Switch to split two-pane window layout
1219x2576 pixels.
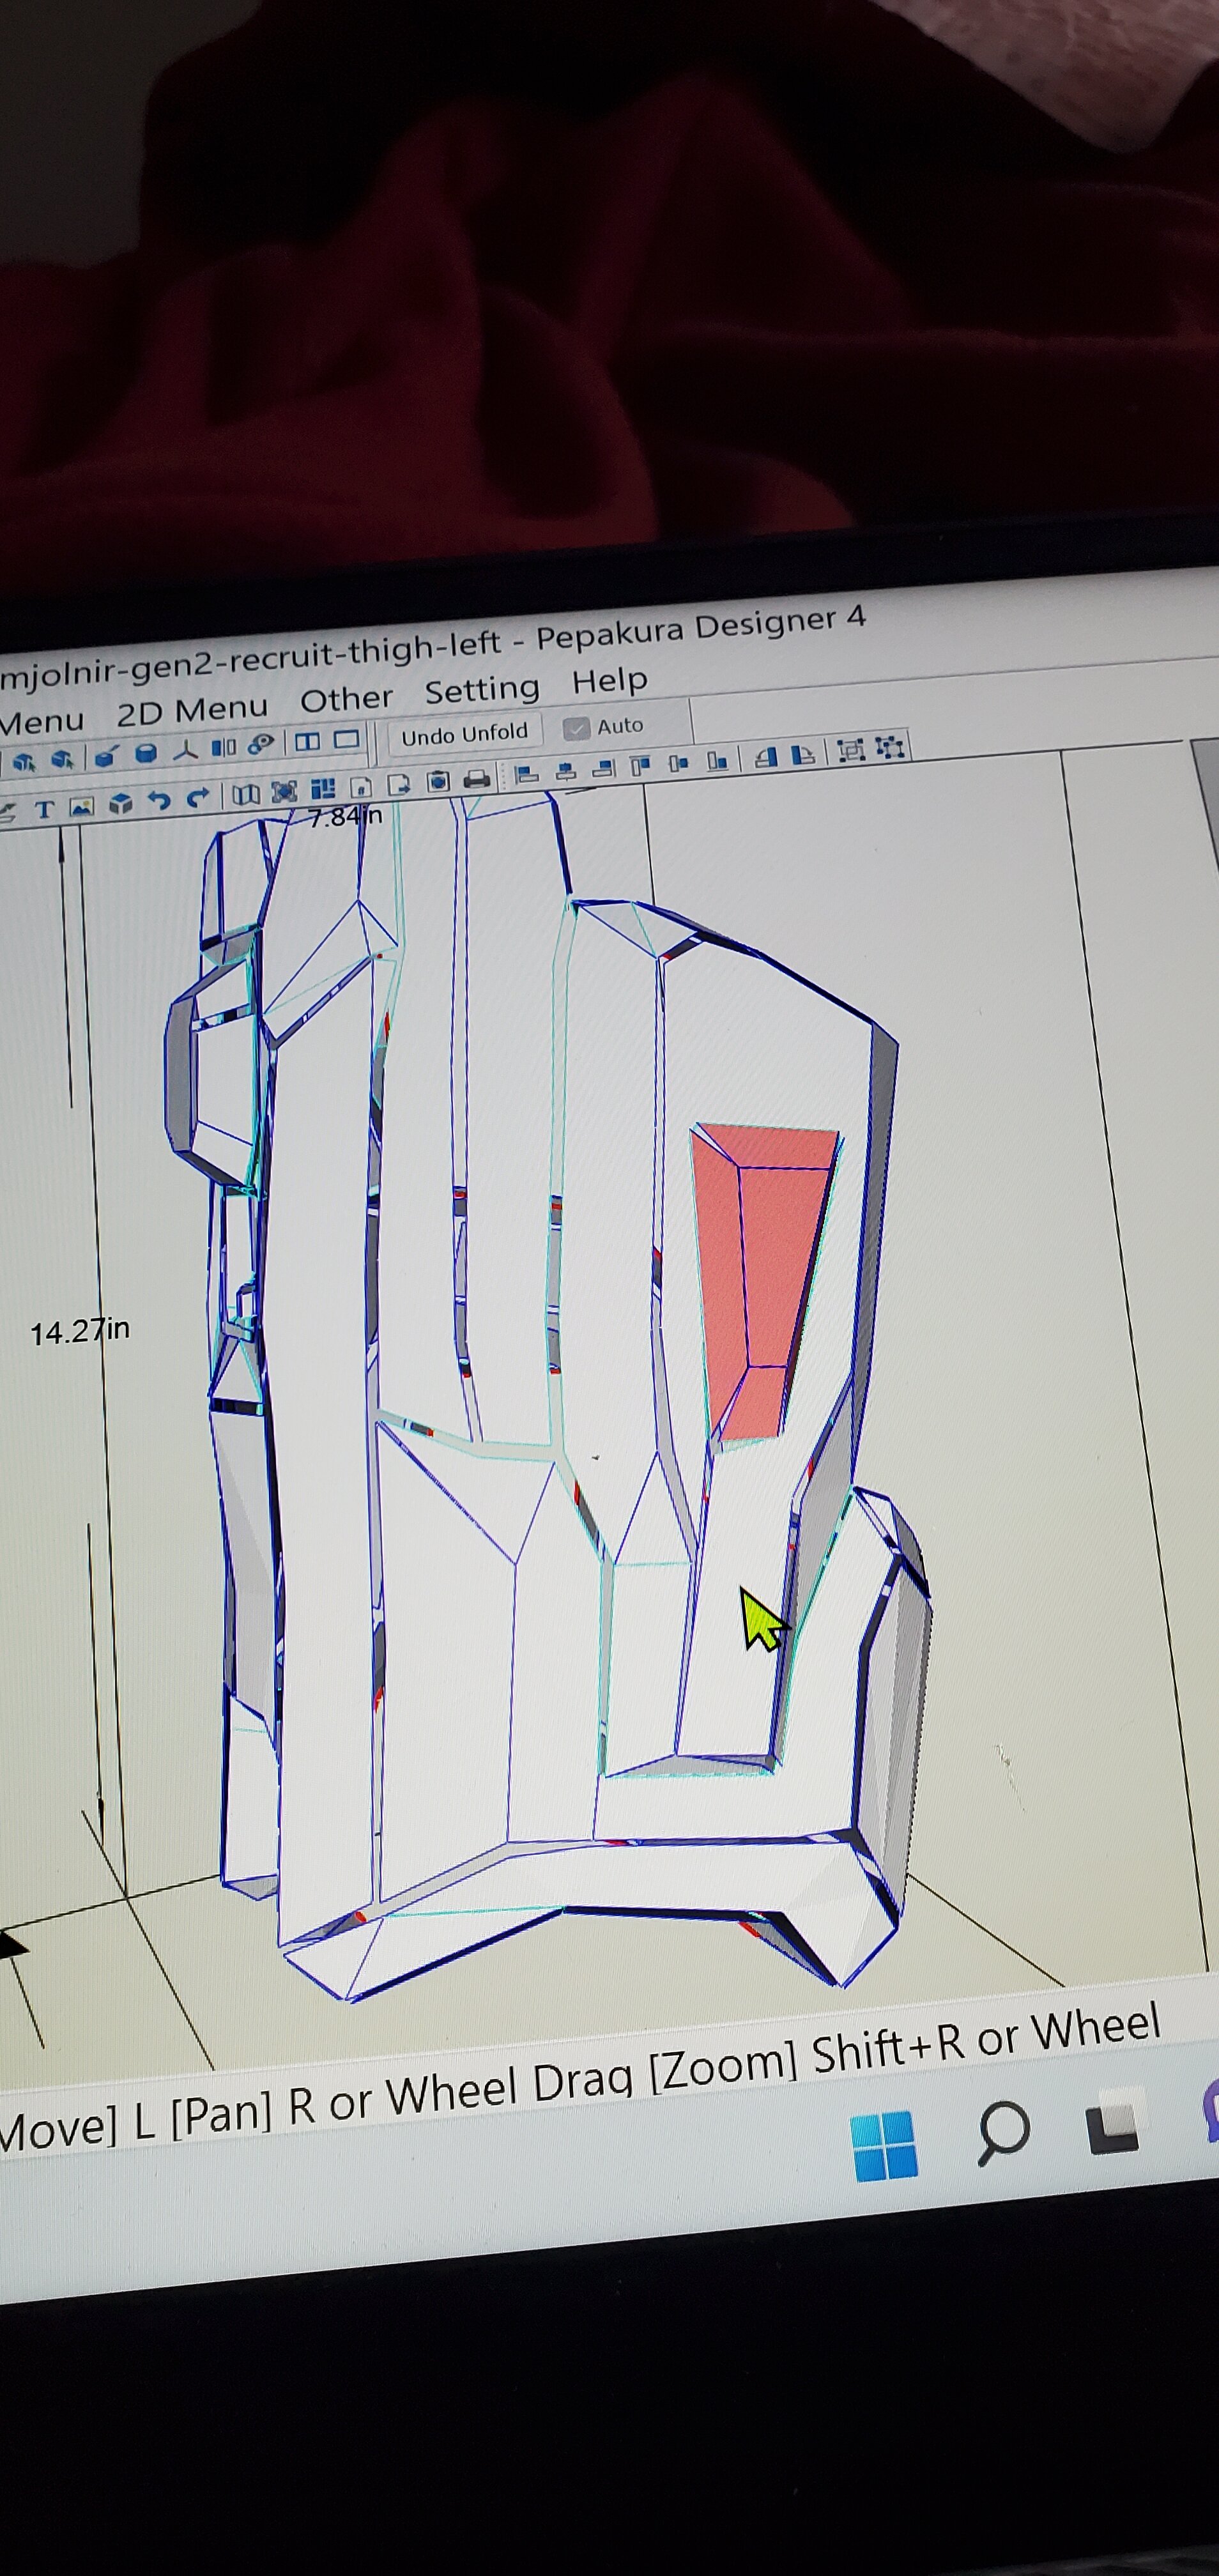(307, 742)
